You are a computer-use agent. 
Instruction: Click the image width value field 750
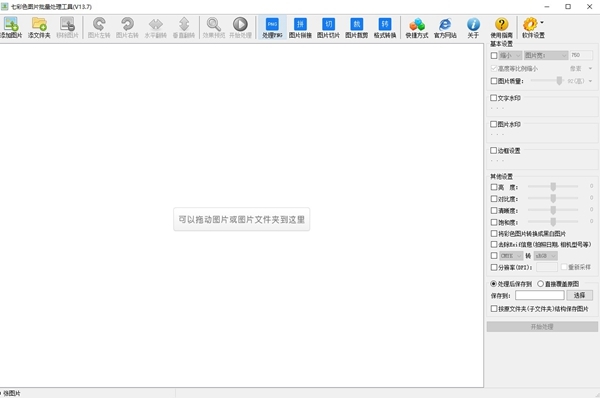(x=581, y=55)
